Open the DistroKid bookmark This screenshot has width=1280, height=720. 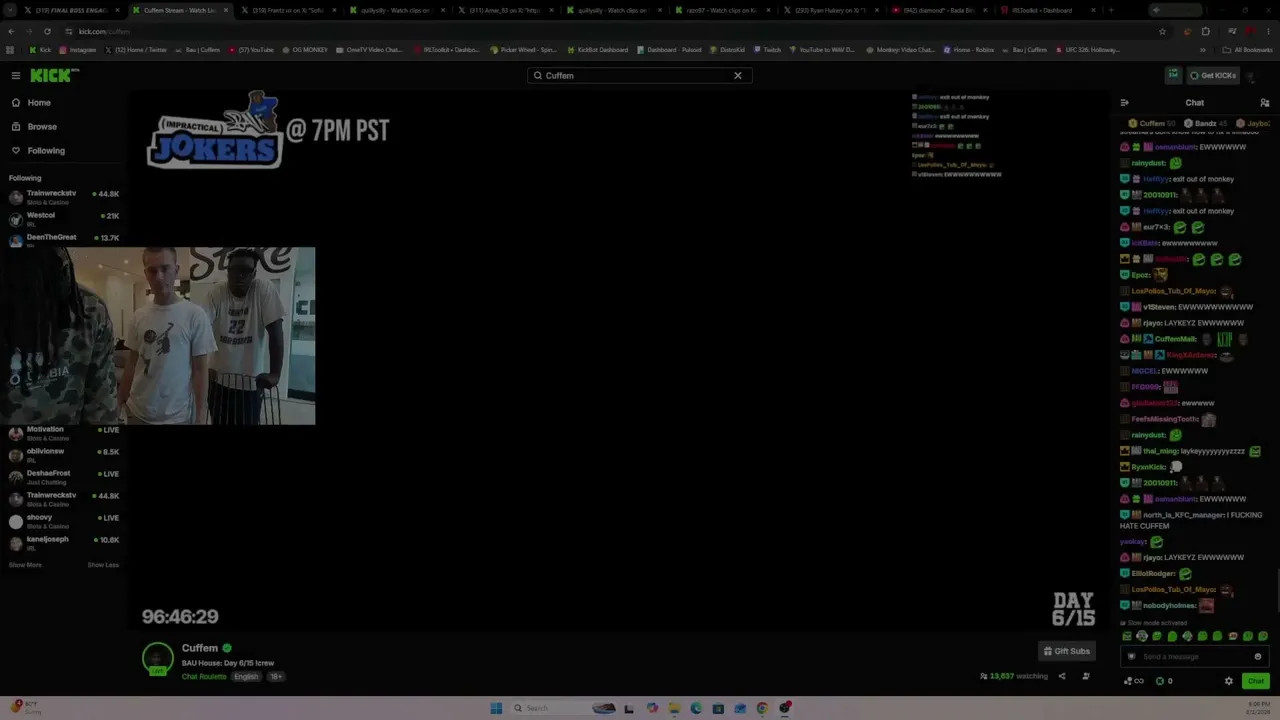[727, 49]
